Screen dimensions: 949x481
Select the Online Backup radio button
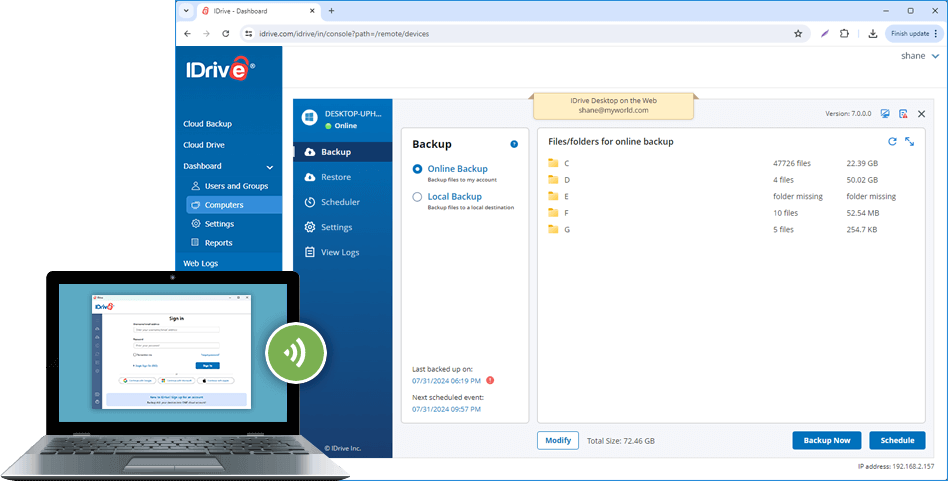pos(417,169)
